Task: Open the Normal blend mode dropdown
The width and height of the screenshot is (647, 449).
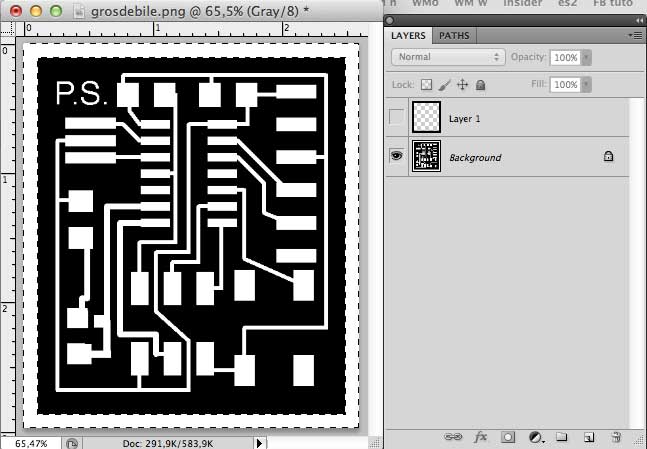Action: coord(448,57)
